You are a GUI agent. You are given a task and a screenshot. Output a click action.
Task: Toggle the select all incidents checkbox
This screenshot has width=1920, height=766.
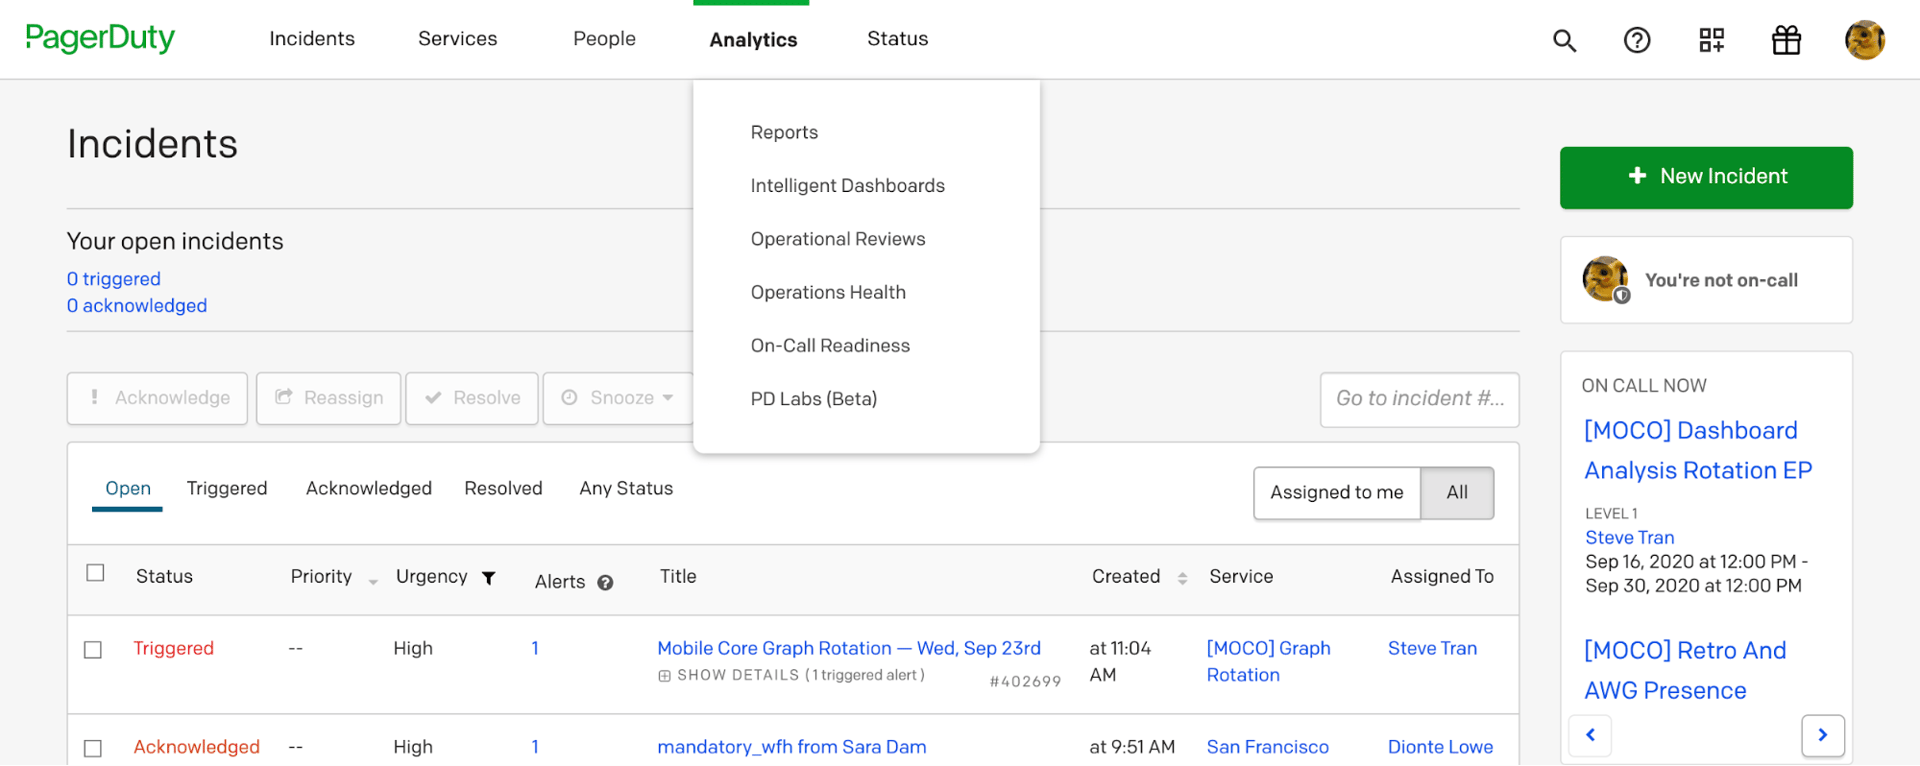(x=96, y=573)
